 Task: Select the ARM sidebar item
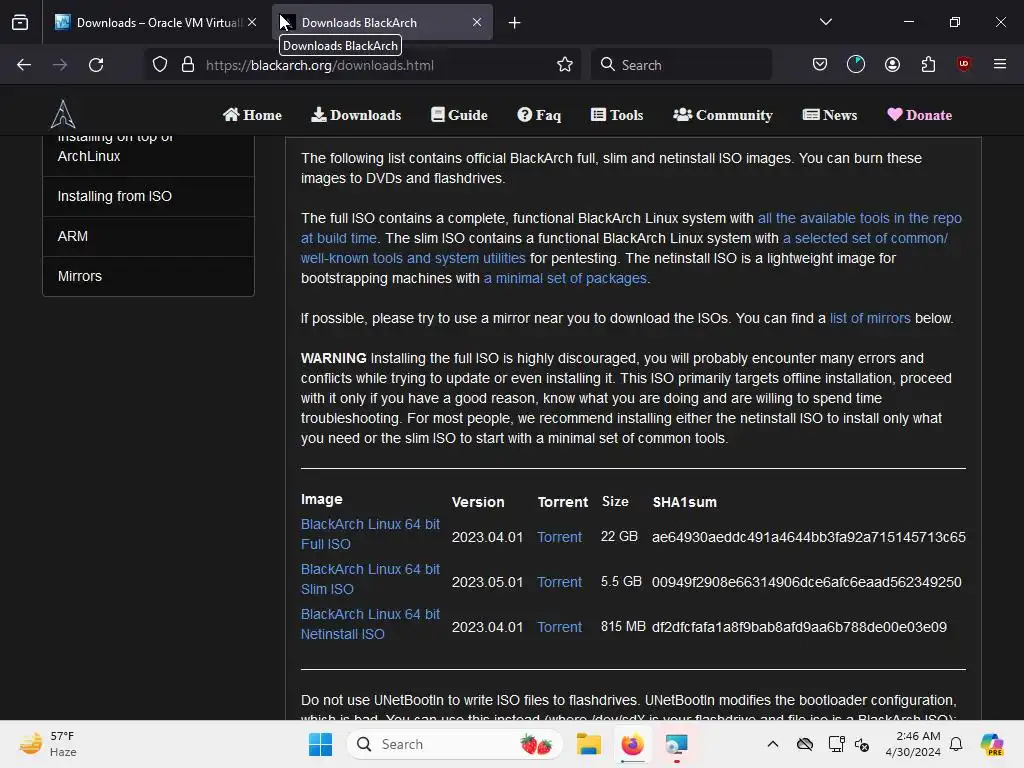tap(148, 236)
